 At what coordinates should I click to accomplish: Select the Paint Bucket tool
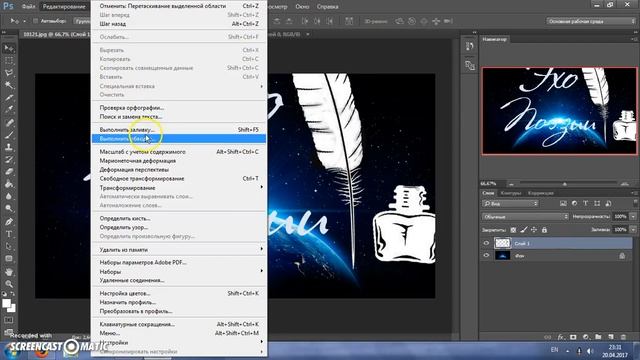coord(9,184)
